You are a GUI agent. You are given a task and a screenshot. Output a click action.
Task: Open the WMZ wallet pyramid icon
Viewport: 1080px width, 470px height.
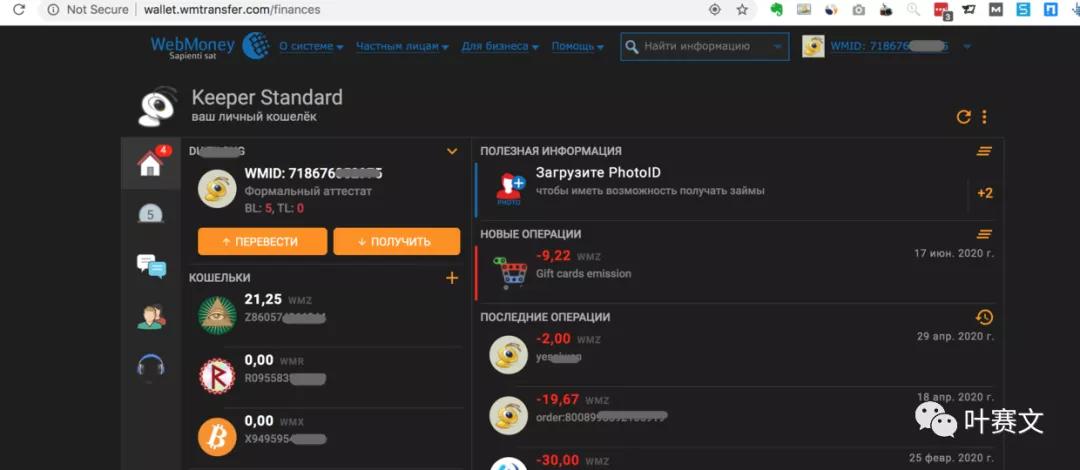tap(218, 316)
